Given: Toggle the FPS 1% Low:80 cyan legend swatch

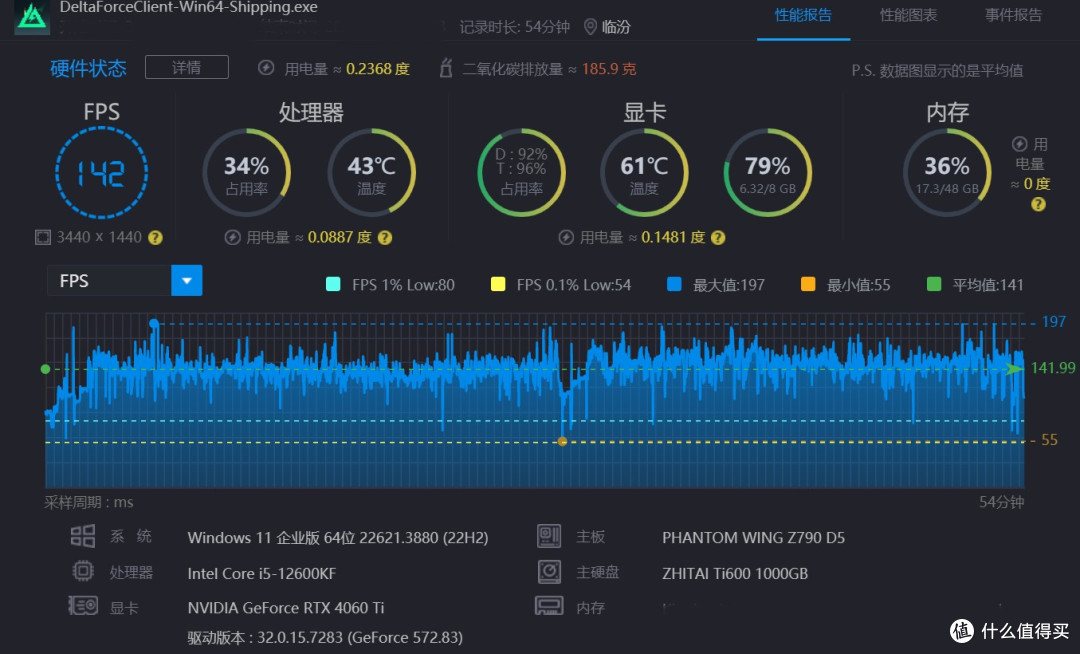Looking at the screenshot, I should click(x=333, y=284).
